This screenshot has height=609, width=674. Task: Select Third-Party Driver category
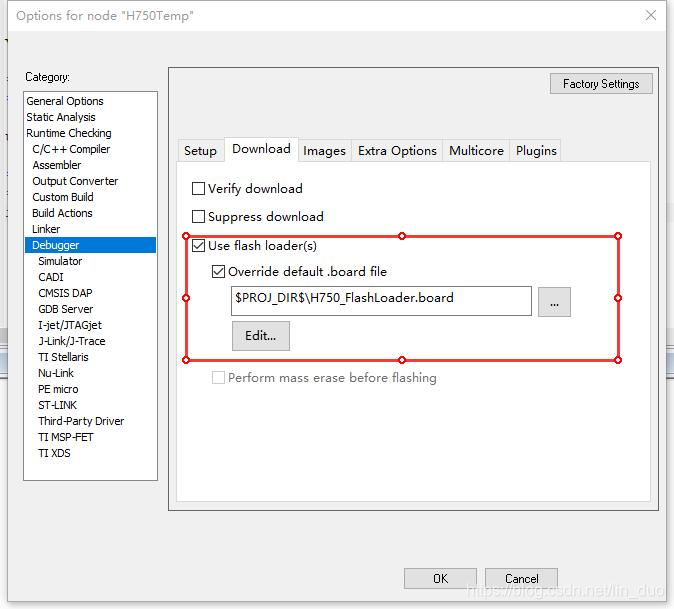[90, 421]
